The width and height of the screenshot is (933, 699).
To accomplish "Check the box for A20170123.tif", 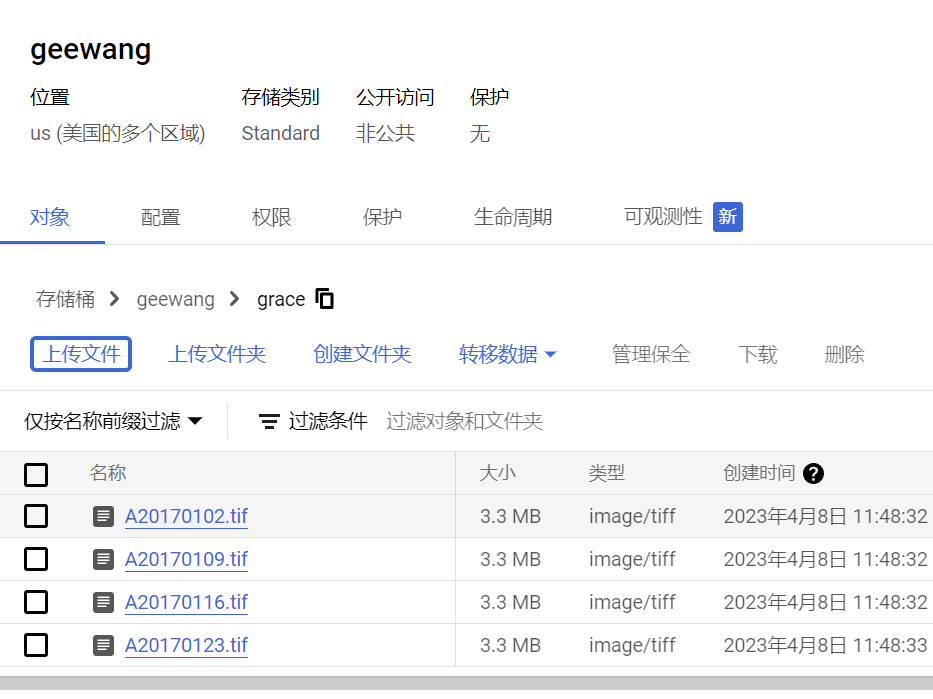I will pyautogui.click(x=36, y=645).
